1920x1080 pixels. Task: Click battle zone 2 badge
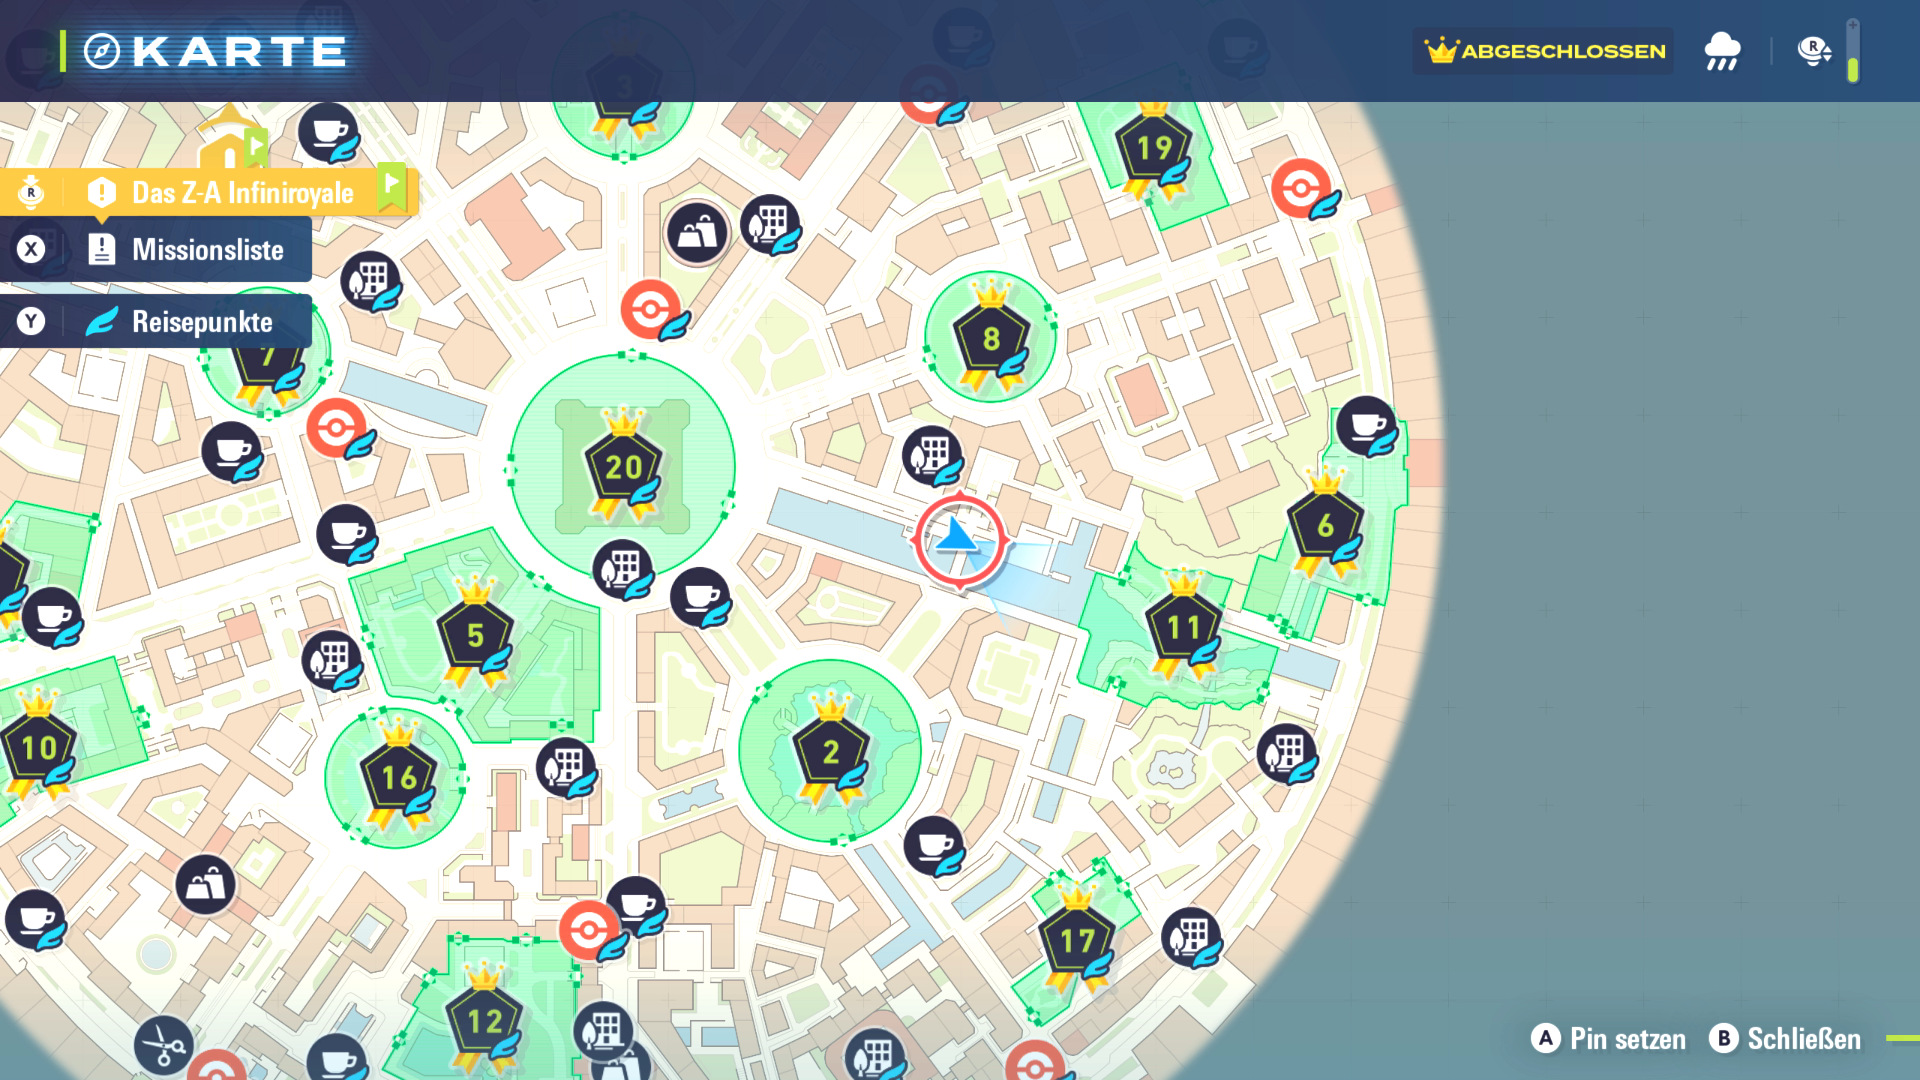(830, 752)
